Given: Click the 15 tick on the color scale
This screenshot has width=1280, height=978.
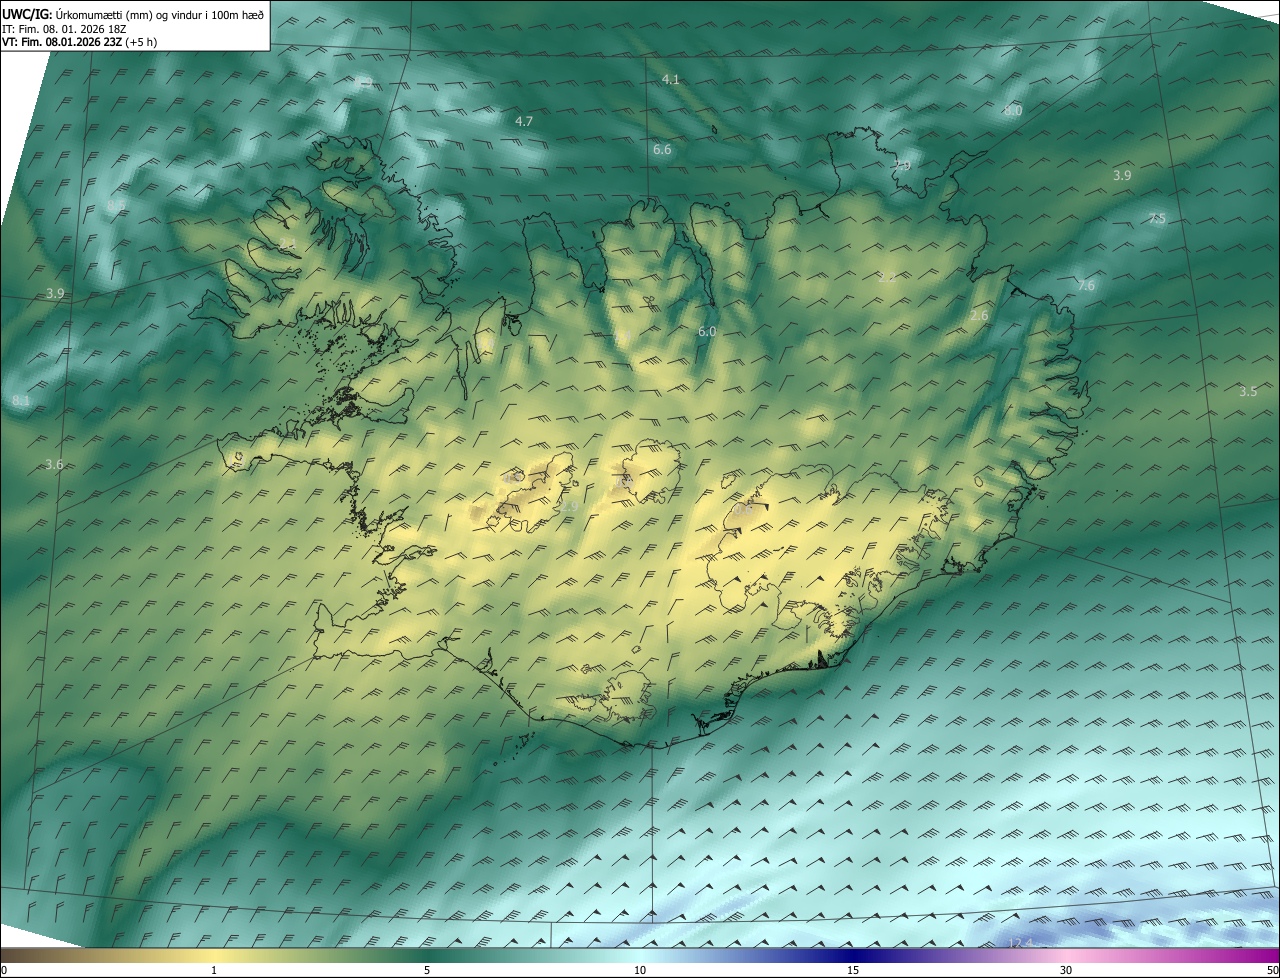Looking at the screenshot, I should click(x=853, y=970).
